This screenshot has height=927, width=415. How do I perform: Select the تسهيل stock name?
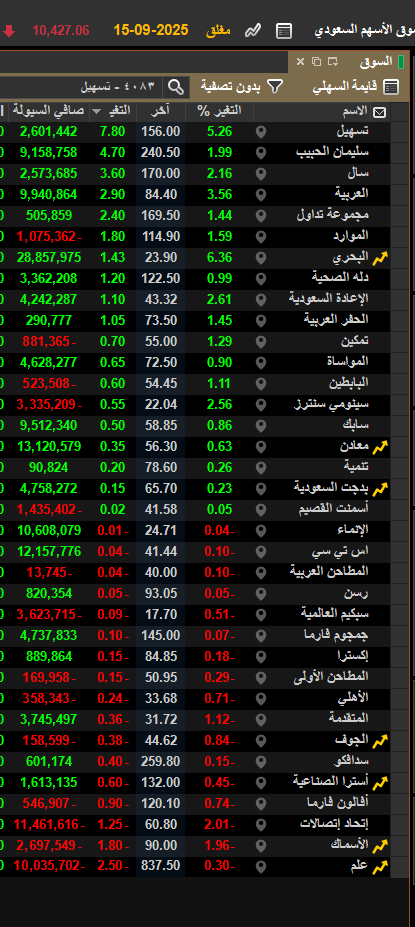353,131
